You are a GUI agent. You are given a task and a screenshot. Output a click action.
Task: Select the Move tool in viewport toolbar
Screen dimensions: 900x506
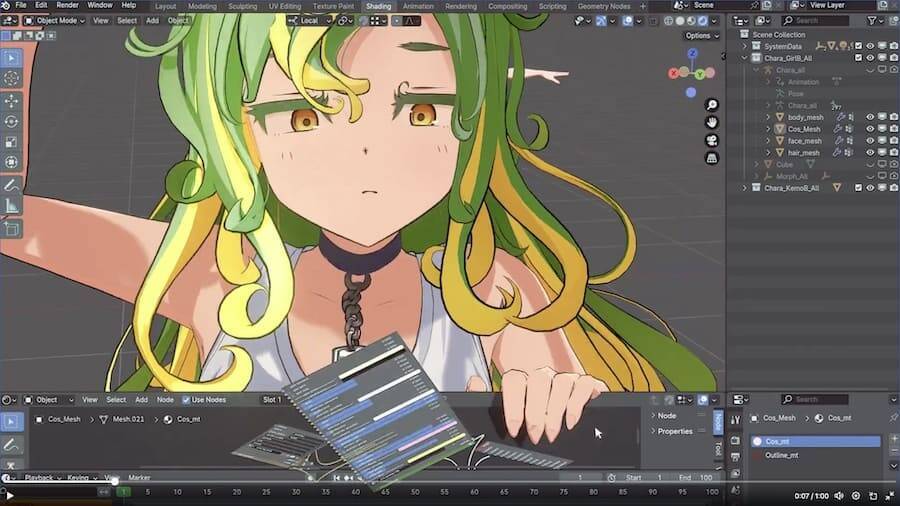[12, 101]
